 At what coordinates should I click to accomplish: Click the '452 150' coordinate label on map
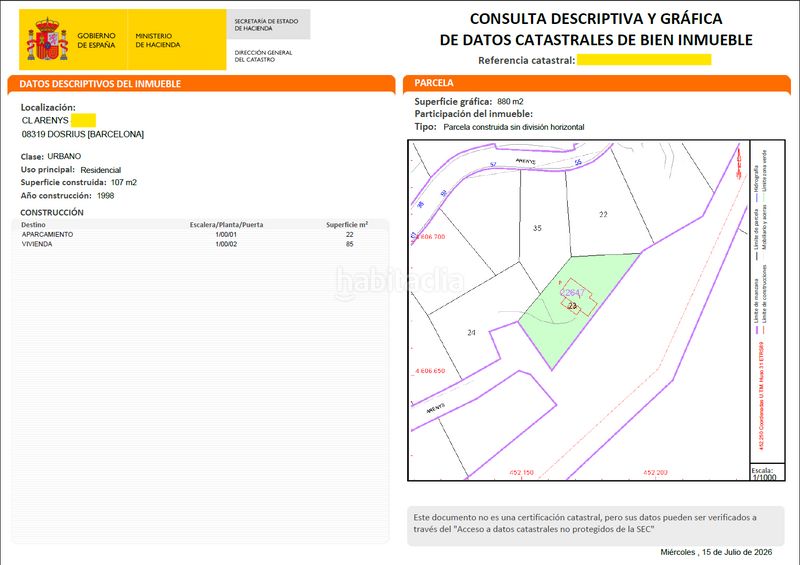521,473
